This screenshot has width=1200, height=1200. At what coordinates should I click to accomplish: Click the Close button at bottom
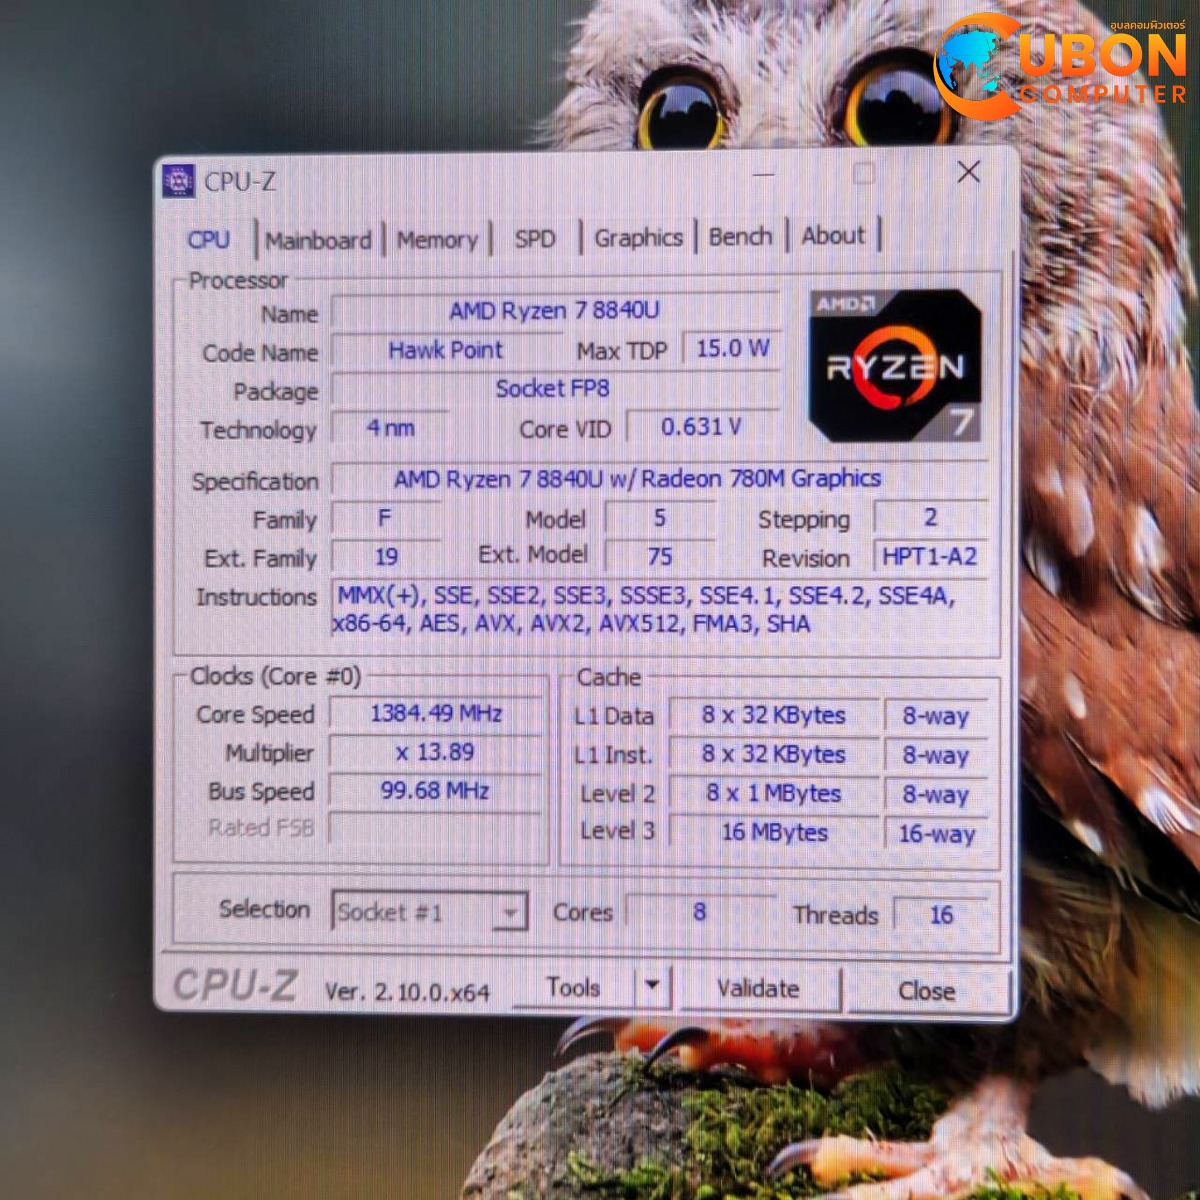coord(926,990)
